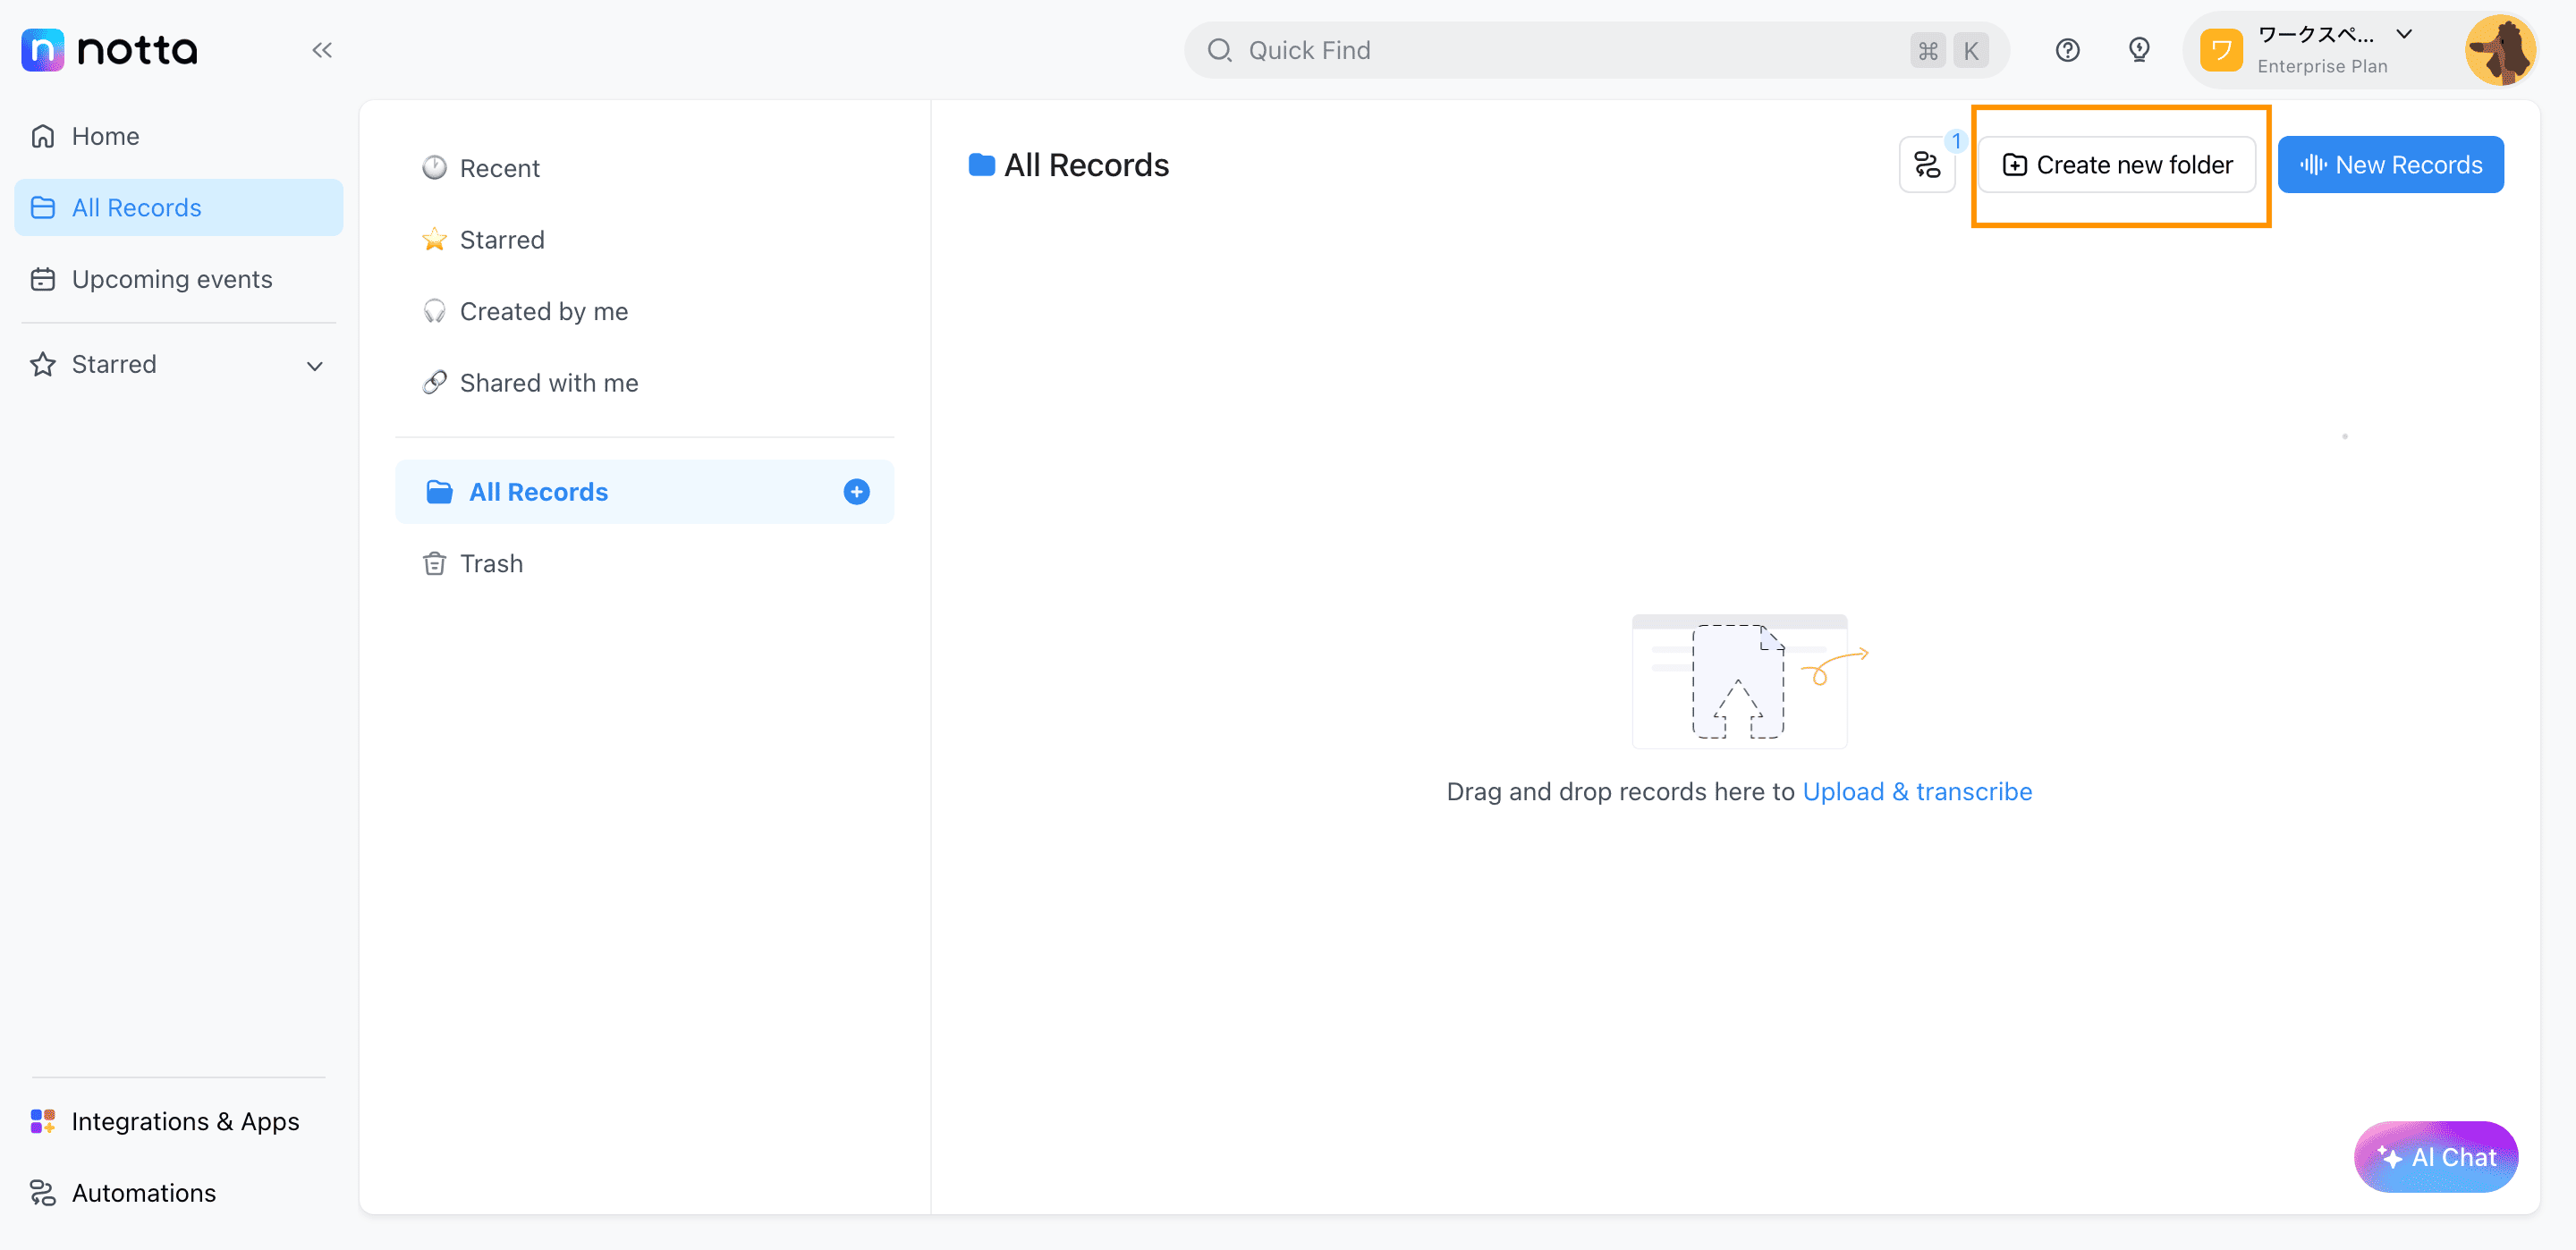Click the Recent clock icon

pos(434,168)
